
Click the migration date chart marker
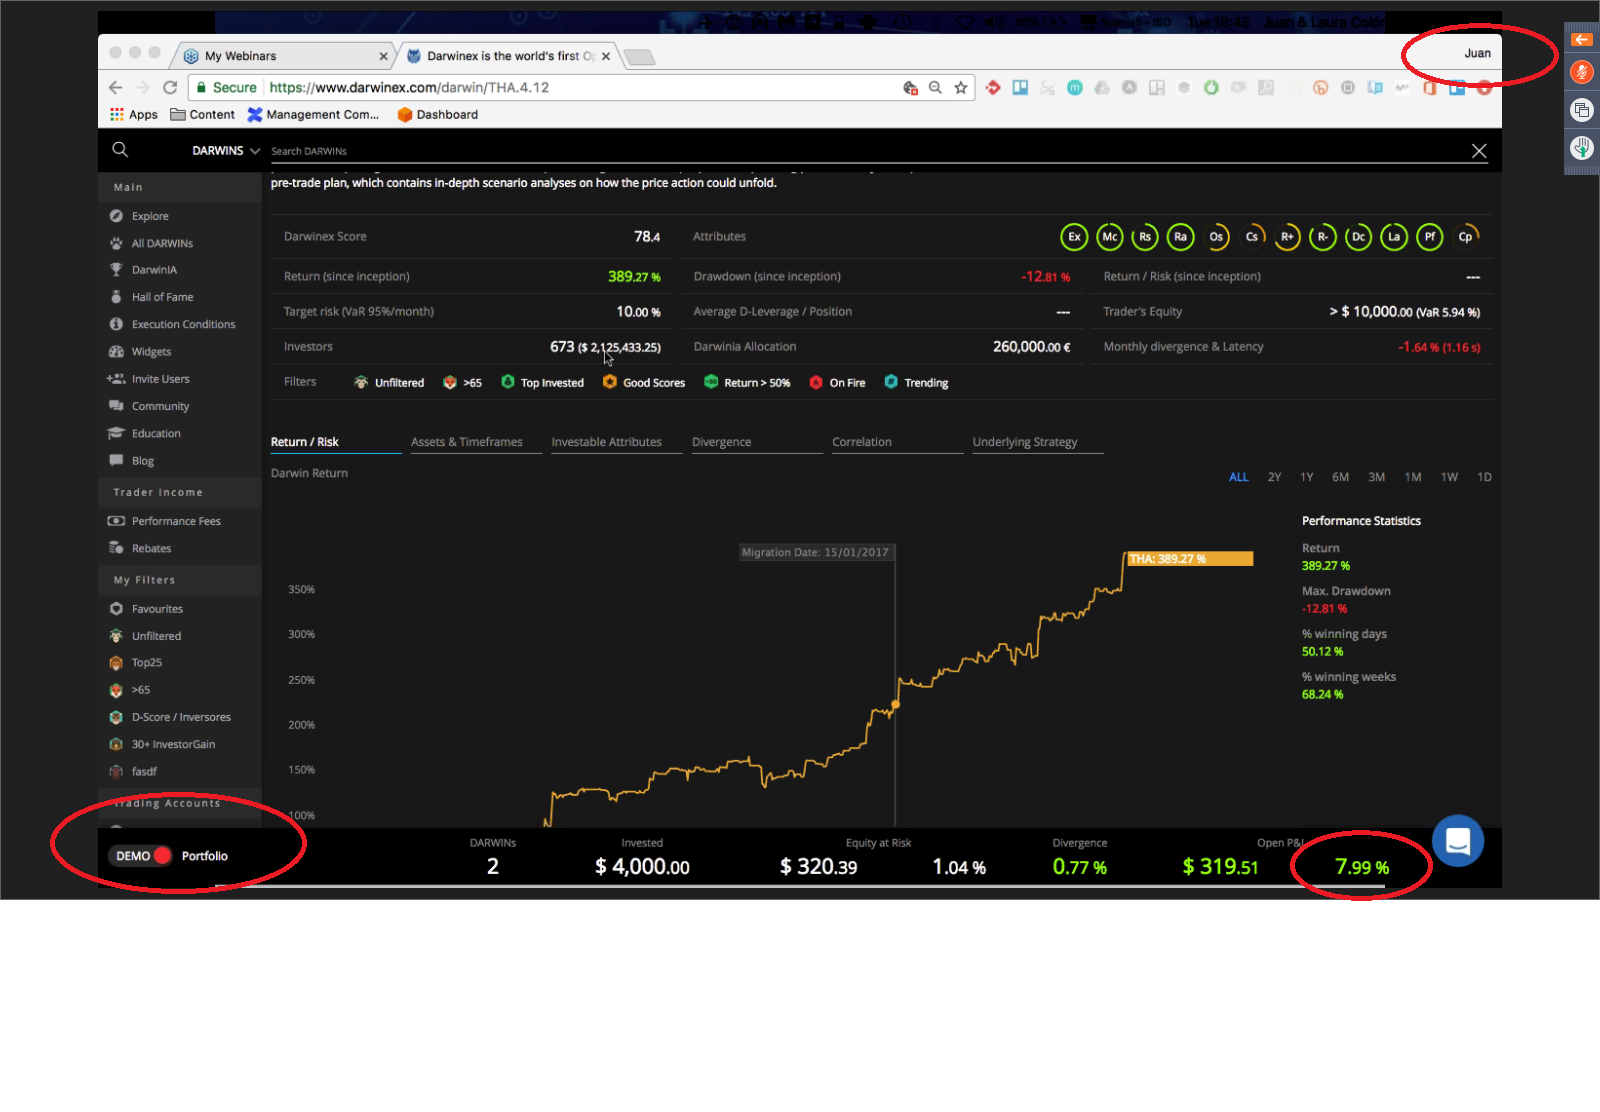895,705
